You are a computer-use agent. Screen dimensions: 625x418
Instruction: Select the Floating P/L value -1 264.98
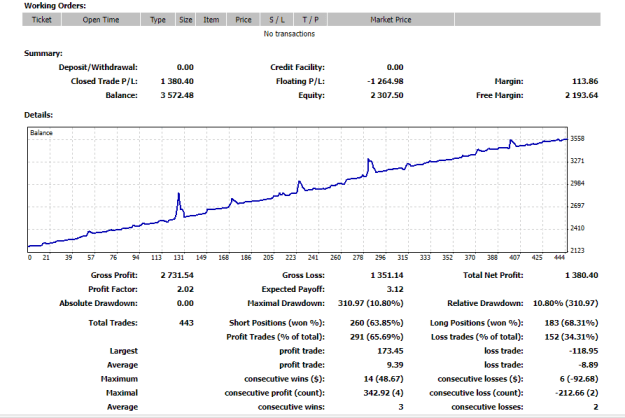(385, 81)
